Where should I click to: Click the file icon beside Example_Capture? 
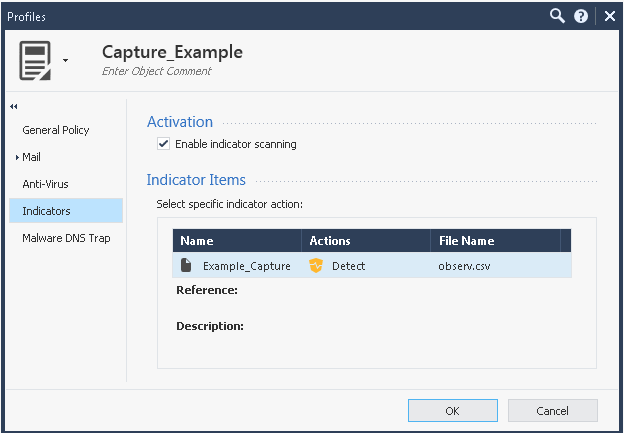[186, 266]
